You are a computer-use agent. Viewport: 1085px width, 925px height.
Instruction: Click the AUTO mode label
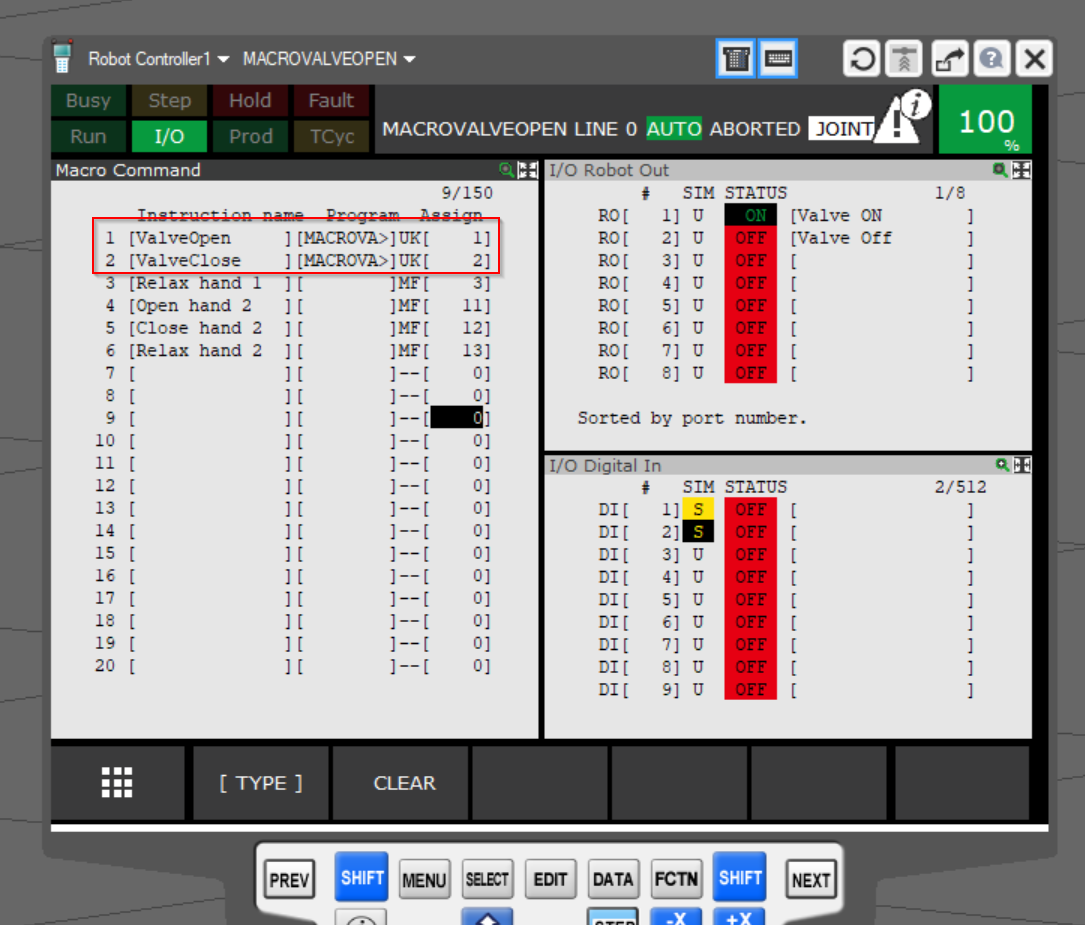(x=673, y=129)
